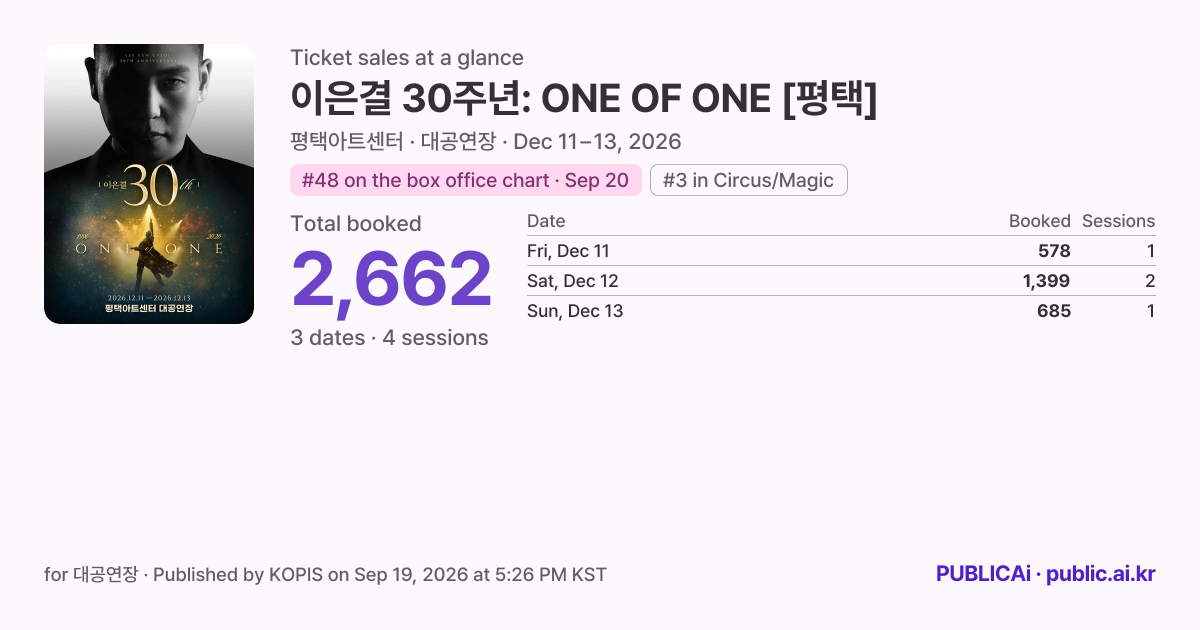Image resolution: width=1200 pixels, height=630 pixels.
Task: Select the #48 box office chart badge
Action: click(x=466, y=180)
